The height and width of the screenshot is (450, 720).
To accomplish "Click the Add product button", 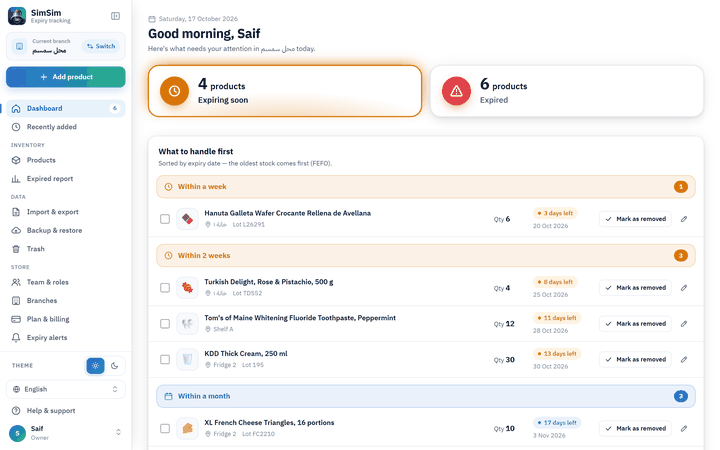I will 66,77.
